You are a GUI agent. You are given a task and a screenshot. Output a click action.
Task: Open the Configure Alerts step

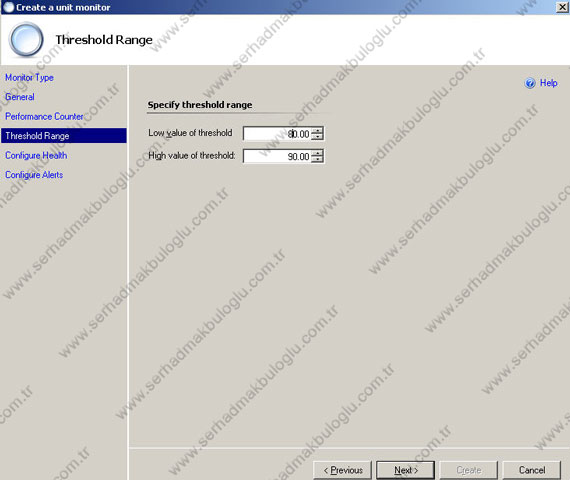[34, 175]
